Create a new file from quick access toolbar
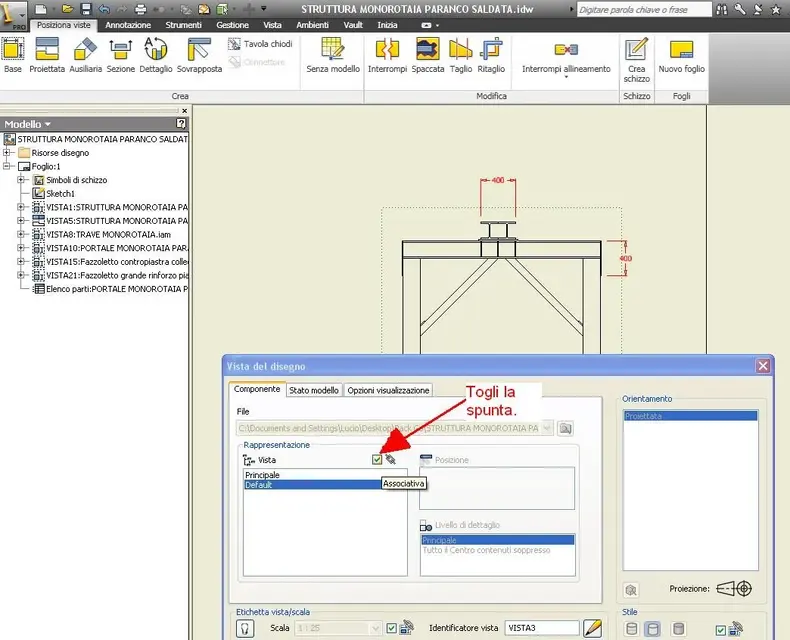 (x=41, y=9)
